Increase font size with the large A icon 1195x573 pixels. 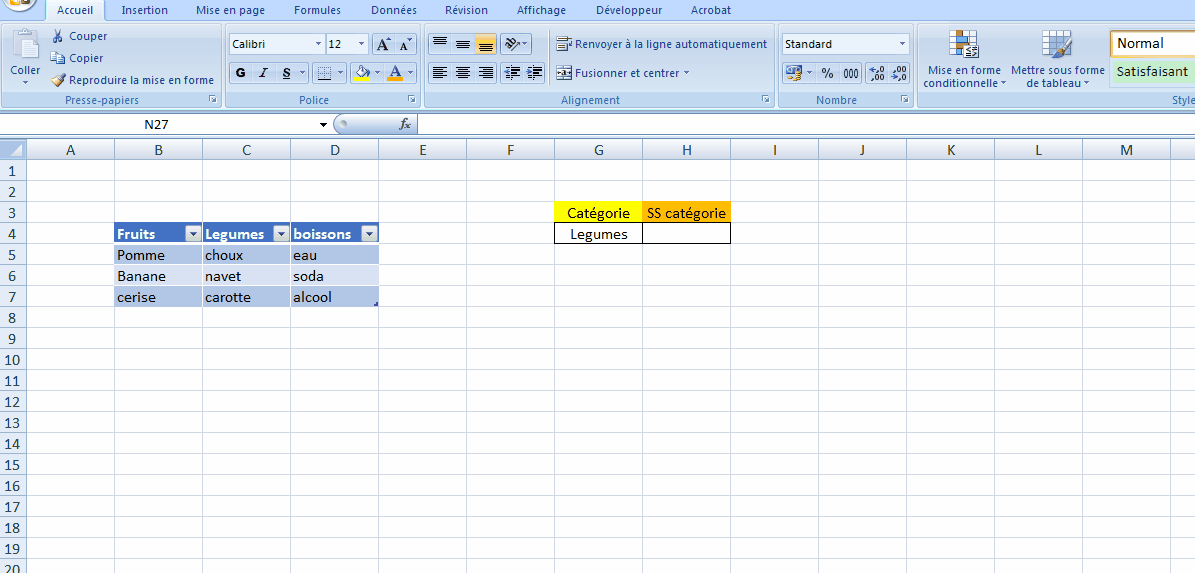coord(383,44)
